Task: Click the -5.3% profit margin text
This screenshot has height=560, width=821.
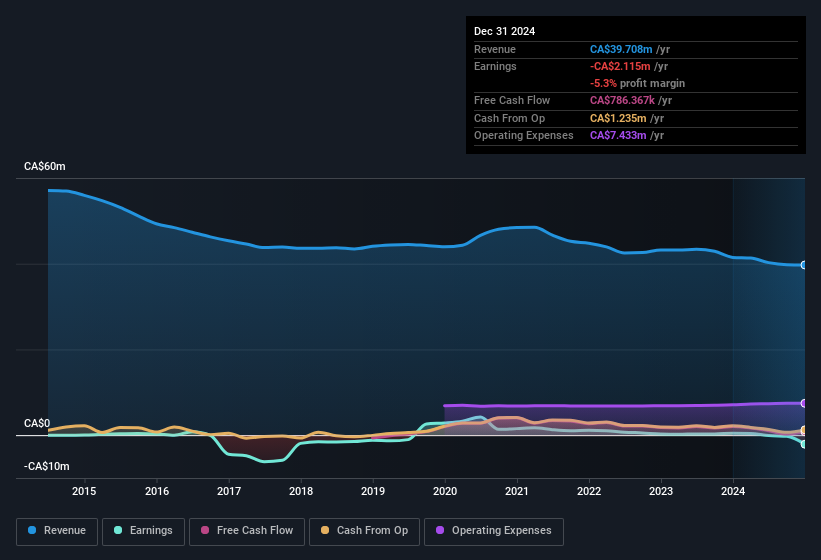Action: [x=637, y=83]
